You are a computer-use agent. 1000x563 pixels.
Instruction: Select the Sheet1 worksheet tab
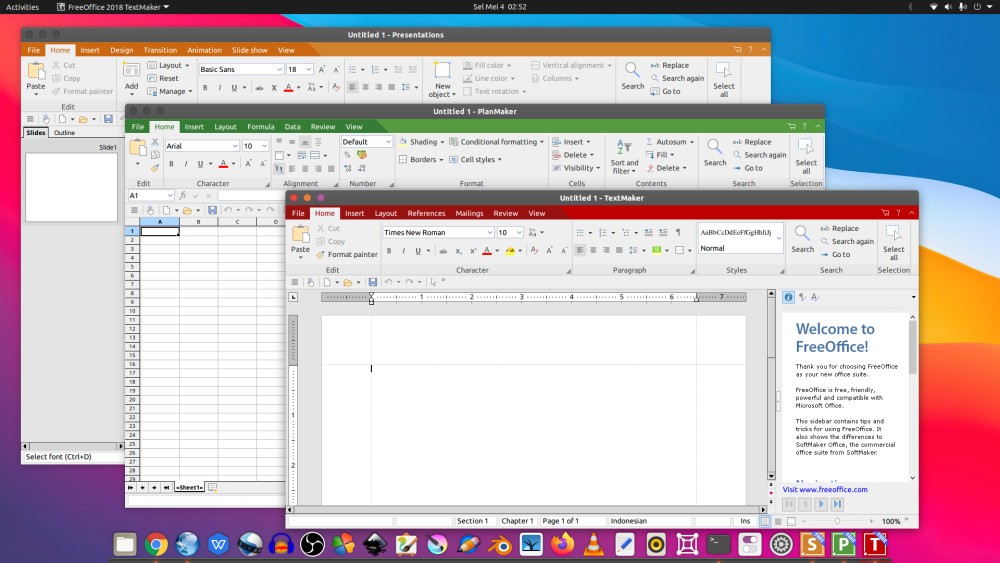[x=189, y=487]
